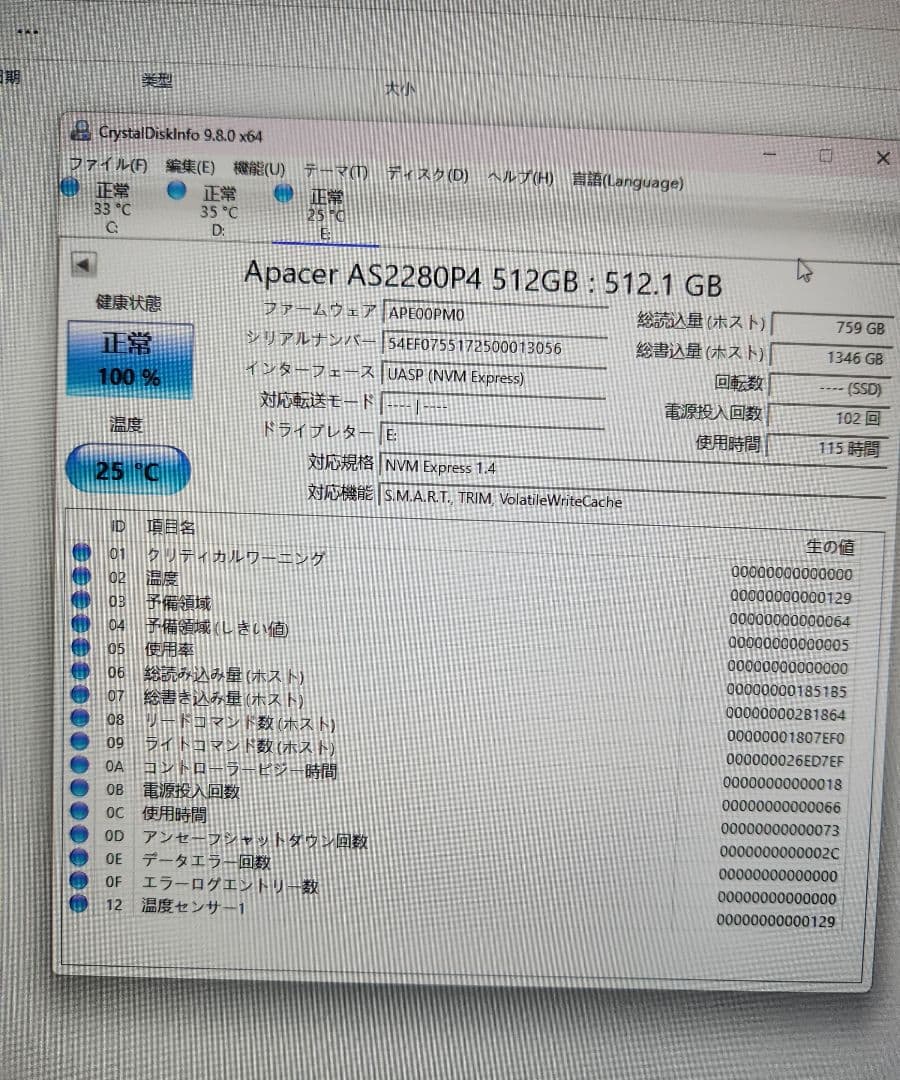The width and height of the screenshot is (900, 1080).
Task: Click status dot for ID 07 総書き込み量
Action: [x=80, y=694]
